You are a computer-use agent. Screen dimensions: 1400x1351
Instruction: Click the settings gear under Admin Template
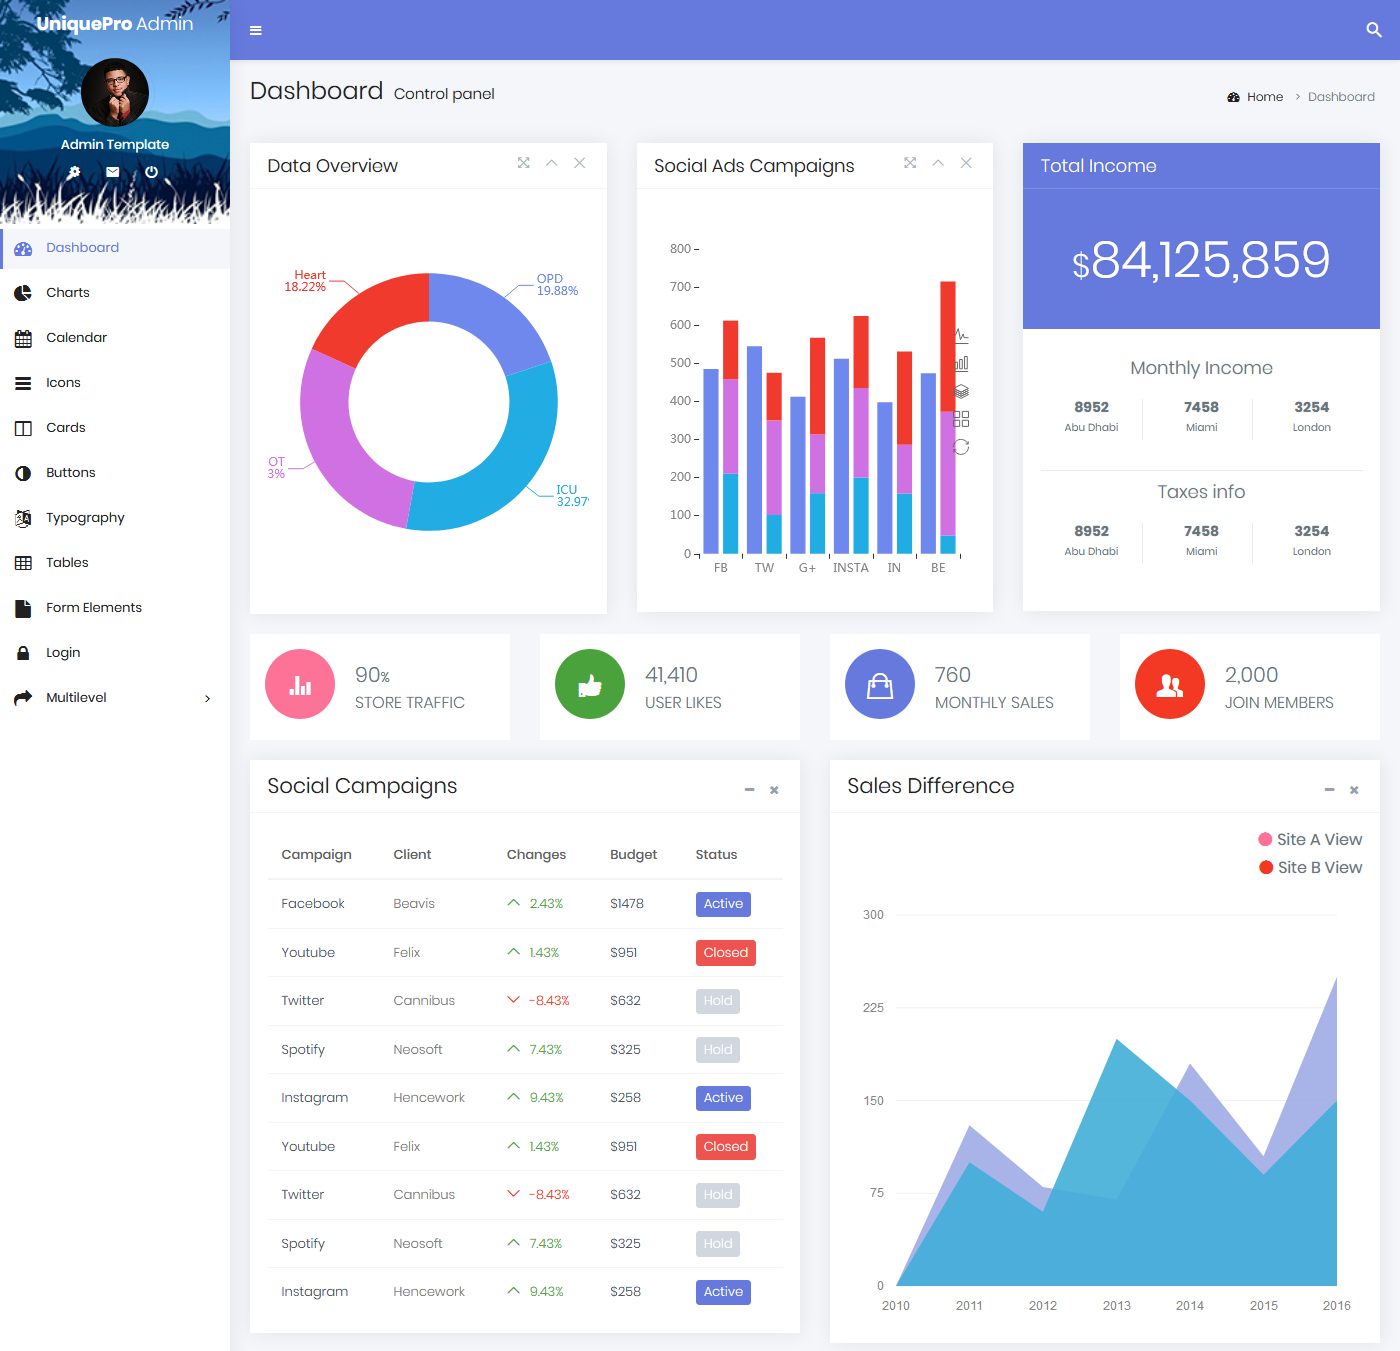click(x=74, y=172)
